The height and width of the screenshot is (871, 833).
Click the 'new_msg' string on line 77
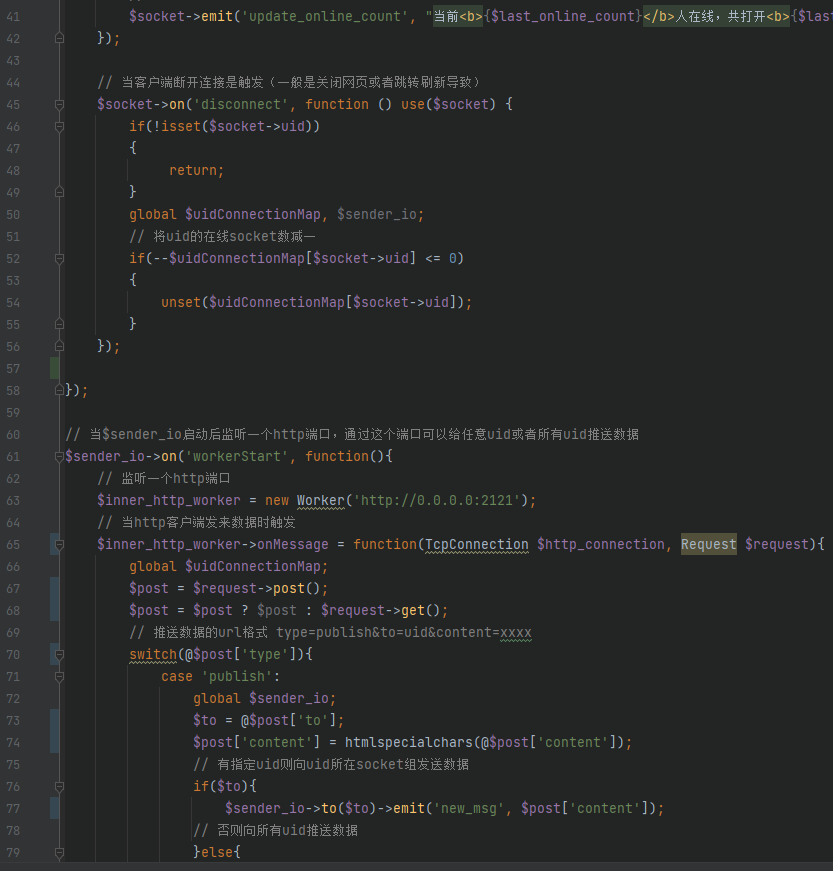[469, 808]
